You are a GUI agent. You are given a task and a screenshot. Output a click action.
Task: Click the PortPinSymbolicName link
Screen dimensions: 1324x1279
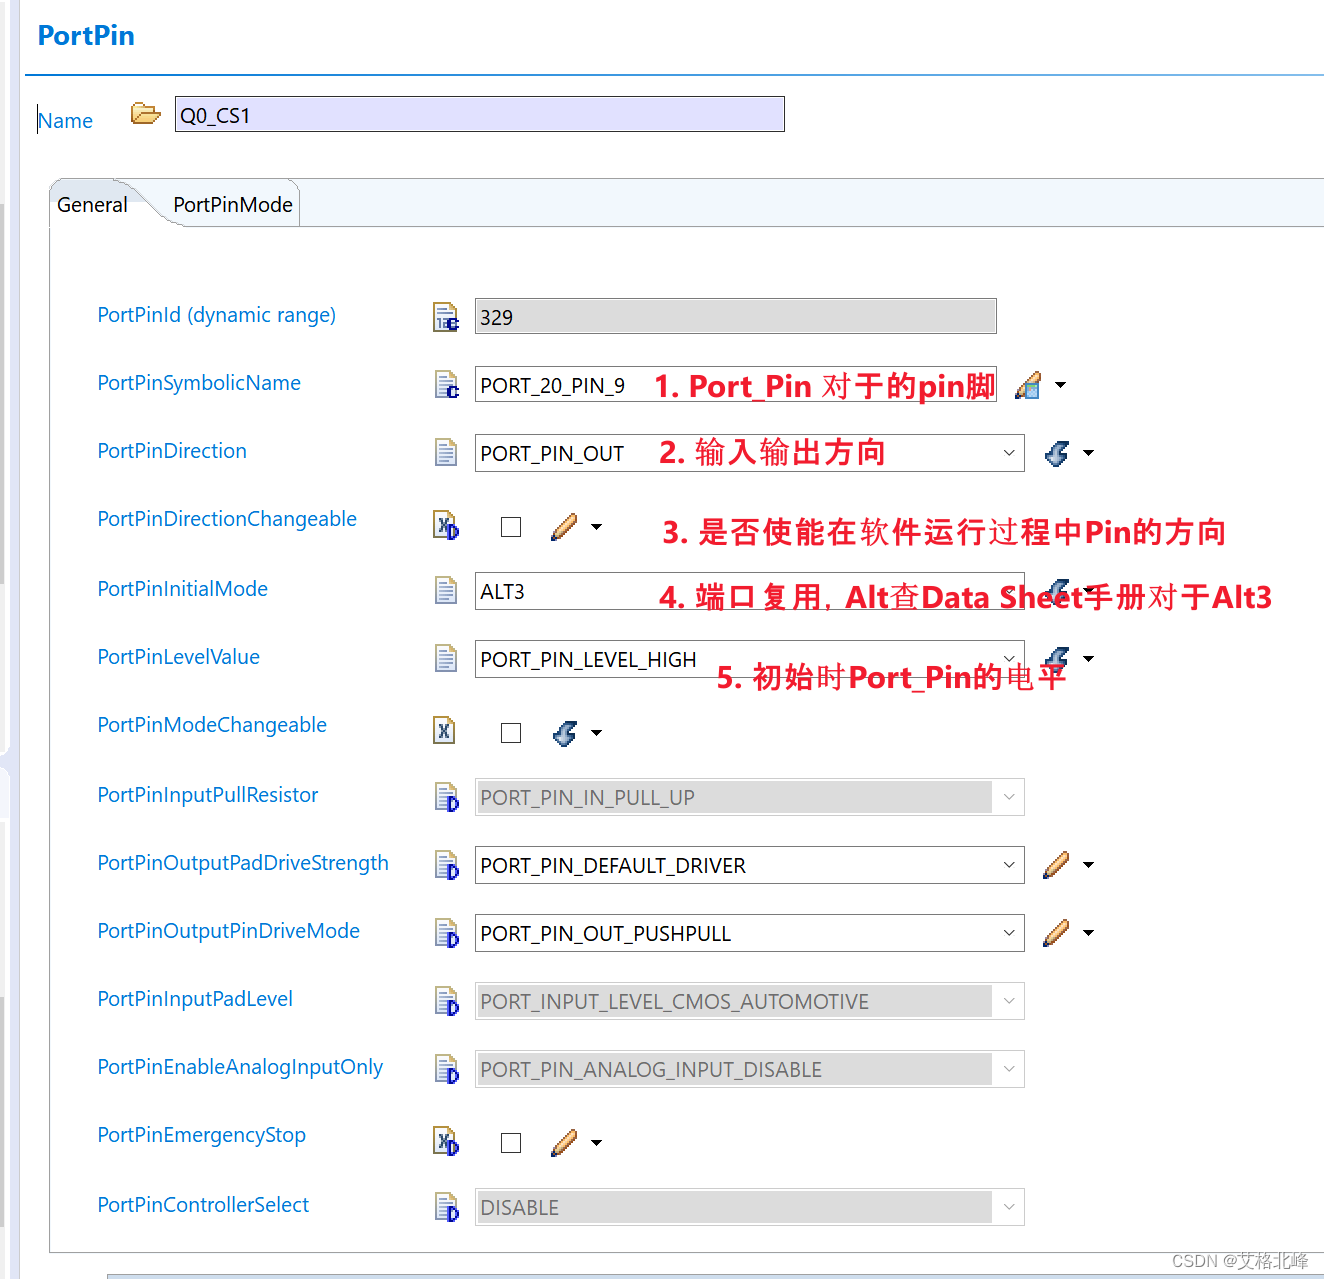click(198, 383)
